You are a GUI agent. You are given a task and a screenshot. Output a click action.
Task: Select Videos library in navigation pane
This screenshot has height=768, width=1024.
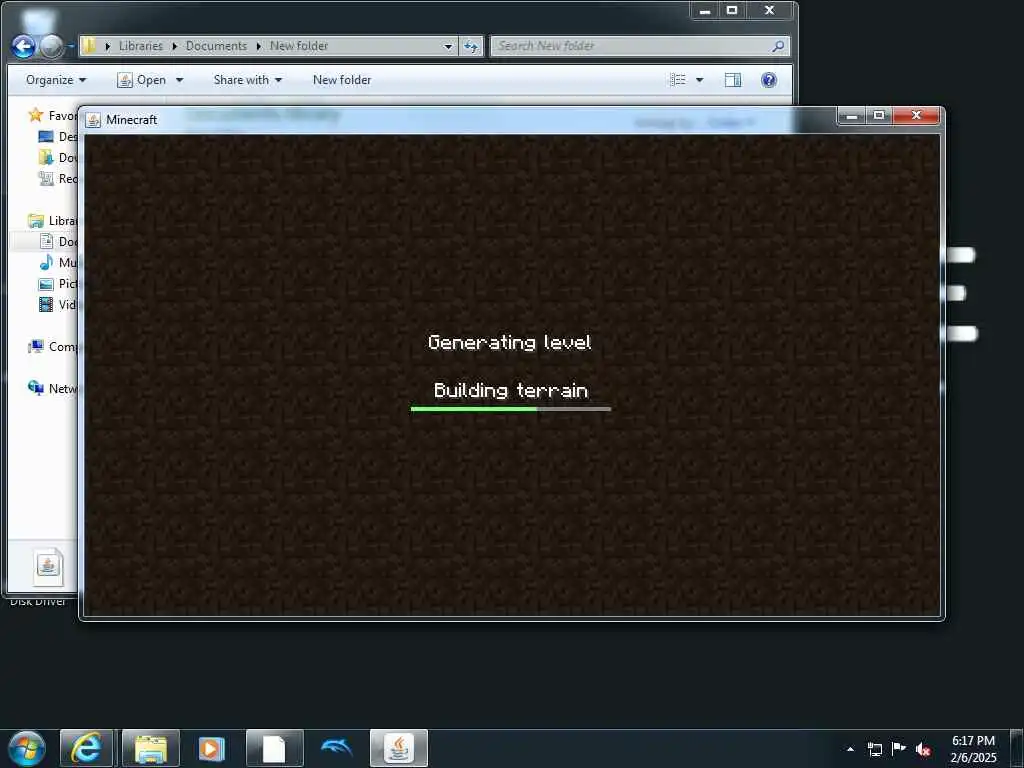click(x=58, y=304)
